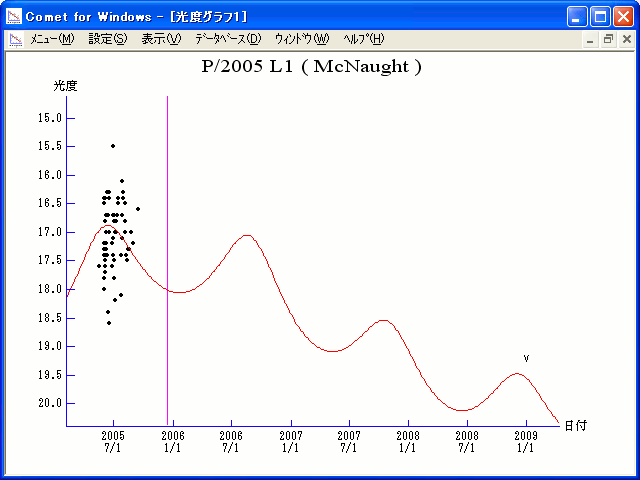
Task: Click the P/2005 L1 (McNaught) graph title
Action: point(312,67)
